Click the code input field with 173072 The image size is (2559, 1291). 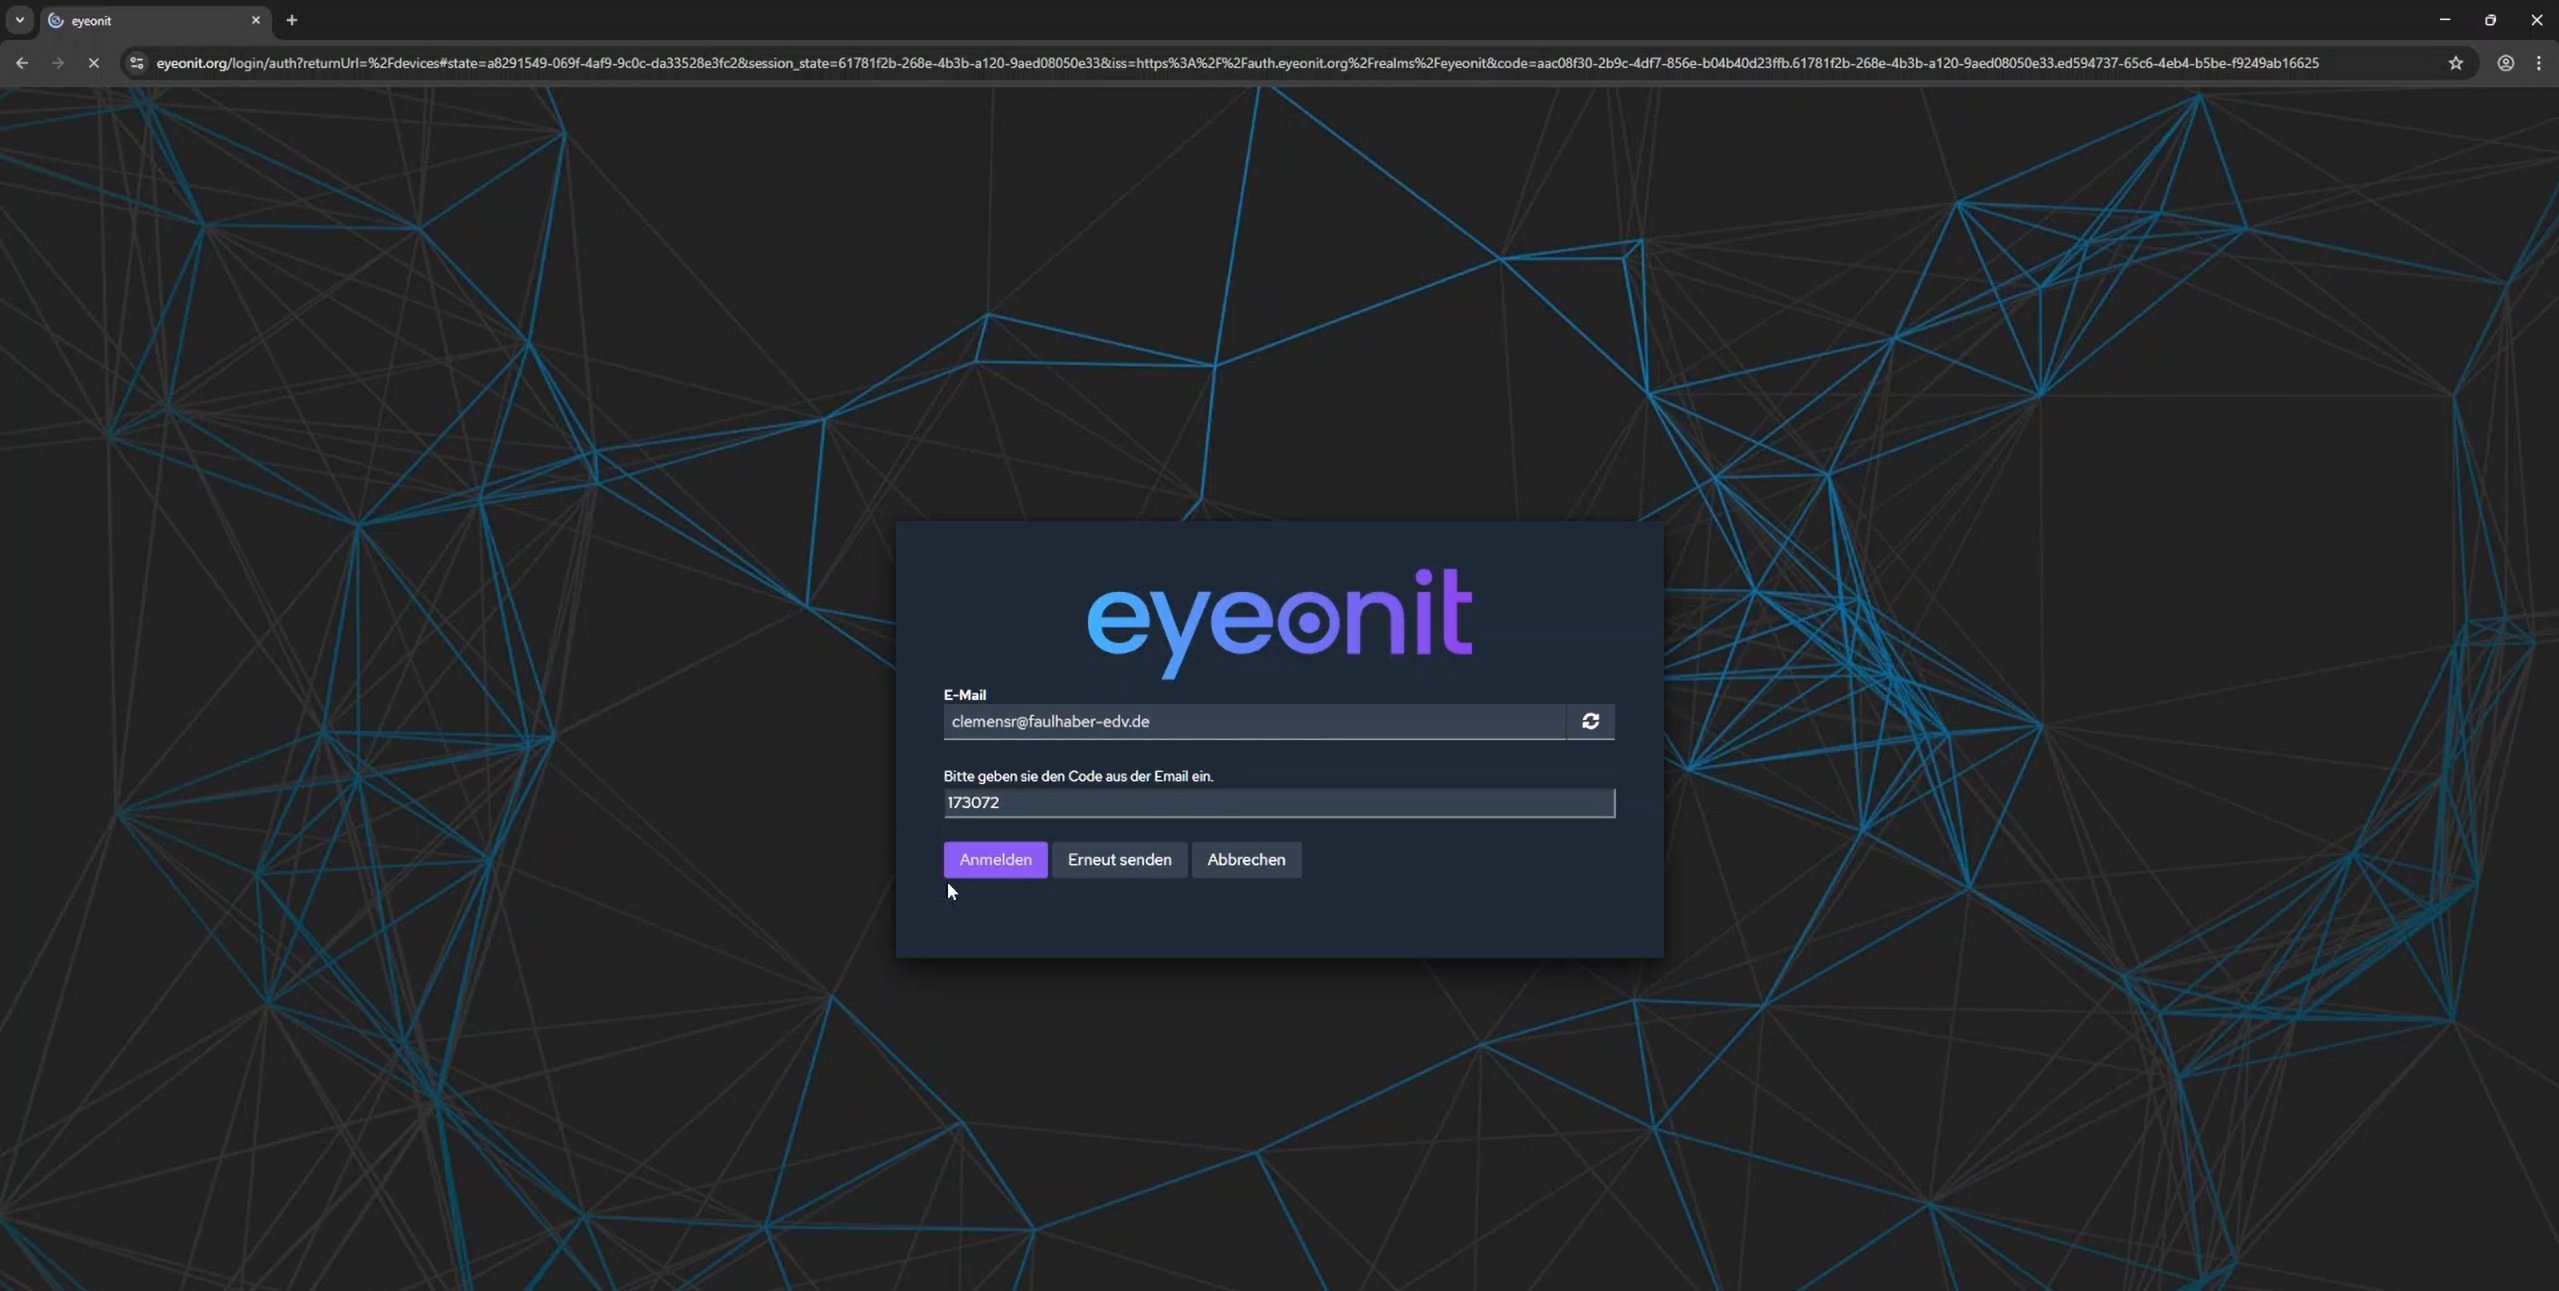pos(1278,802)
